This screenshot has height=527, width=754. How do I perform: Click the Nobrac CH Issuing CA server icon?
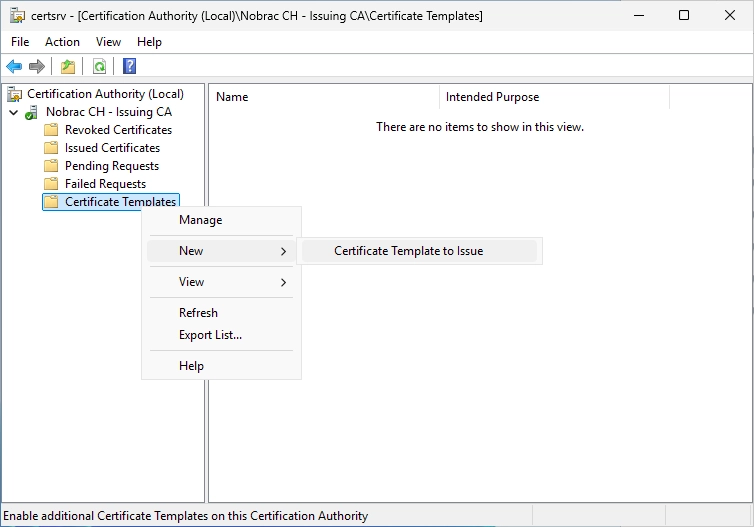click(x=31, y=113)
